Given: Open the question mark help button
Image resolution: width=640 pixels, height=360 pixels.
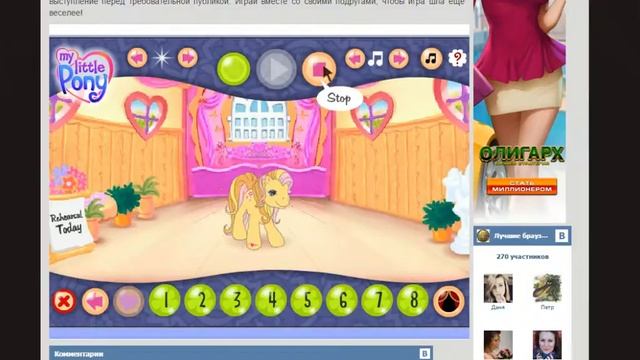Looking at the screenshot, I should [458, 58].
